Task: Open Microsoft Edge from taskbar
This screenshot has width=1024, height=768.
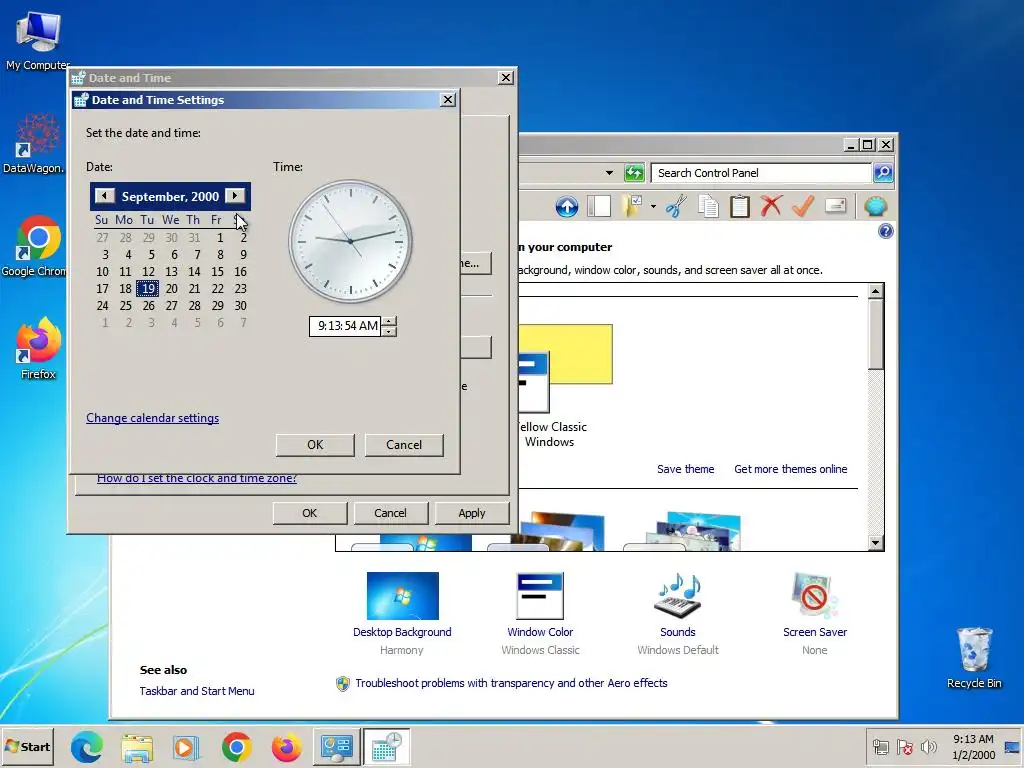Action: [x=86, y=746]
